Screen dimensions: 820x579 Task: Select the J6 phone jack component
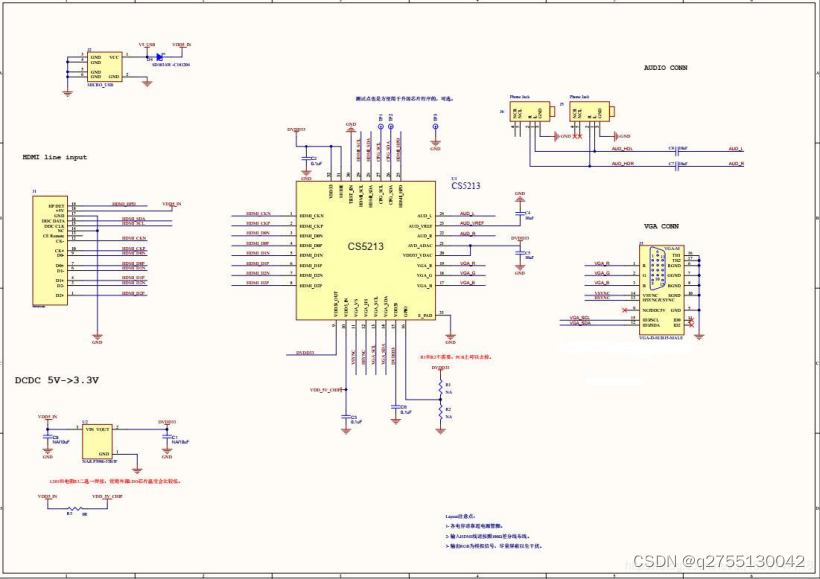point(531,112)
